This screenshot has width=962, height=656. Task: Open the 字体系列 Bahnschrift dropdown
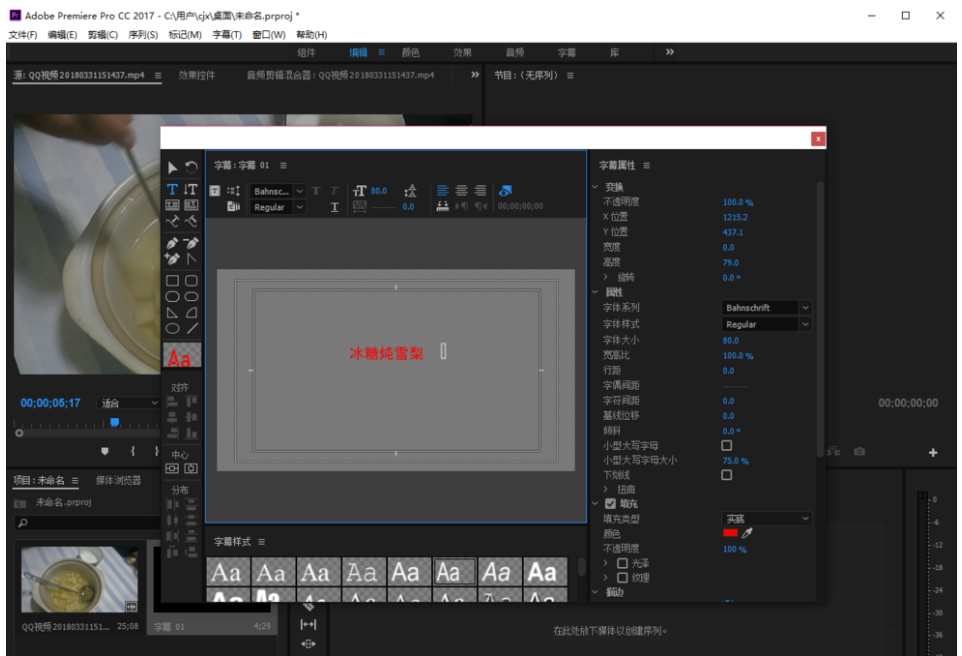point(767,308)
